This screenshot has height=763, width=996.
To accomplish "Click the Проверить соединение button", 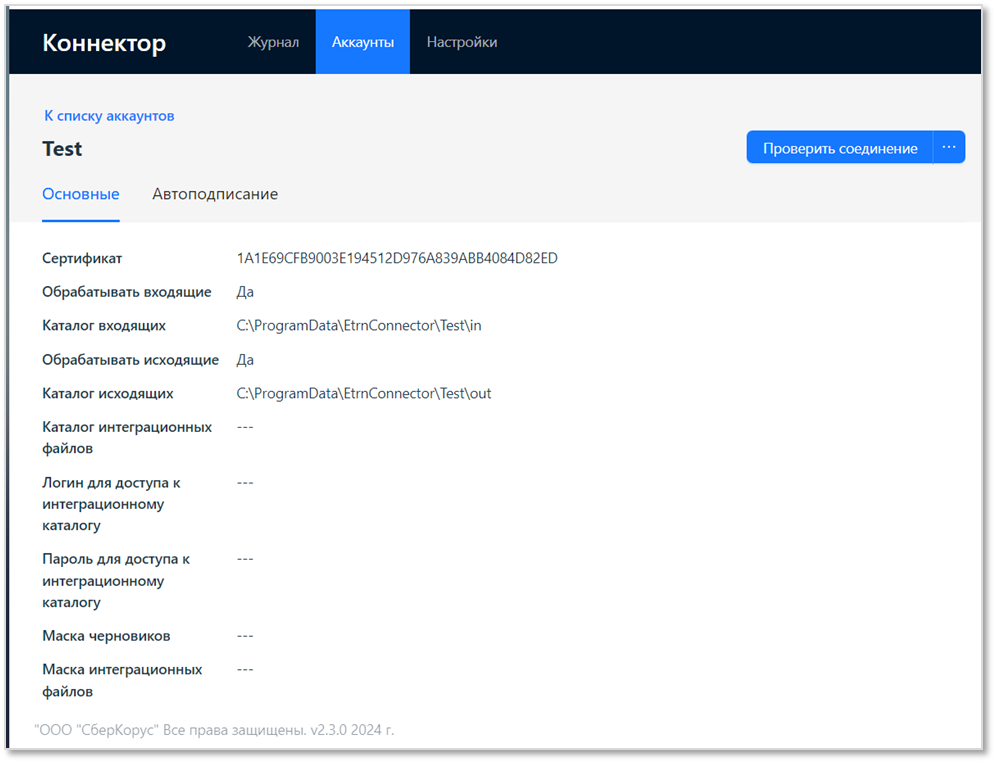I will (840, 147).
